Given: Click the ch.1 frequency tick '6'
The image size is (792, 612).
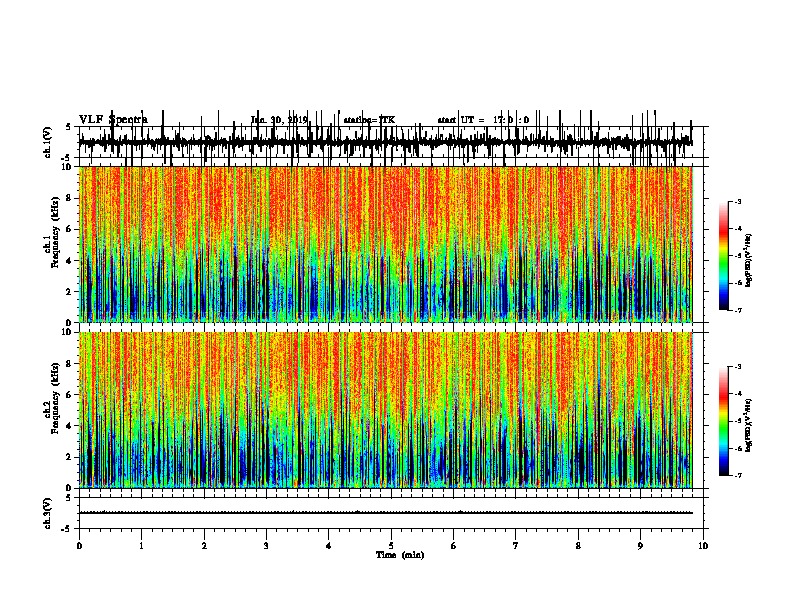Looking at the screenshot, I should point(70,229).
